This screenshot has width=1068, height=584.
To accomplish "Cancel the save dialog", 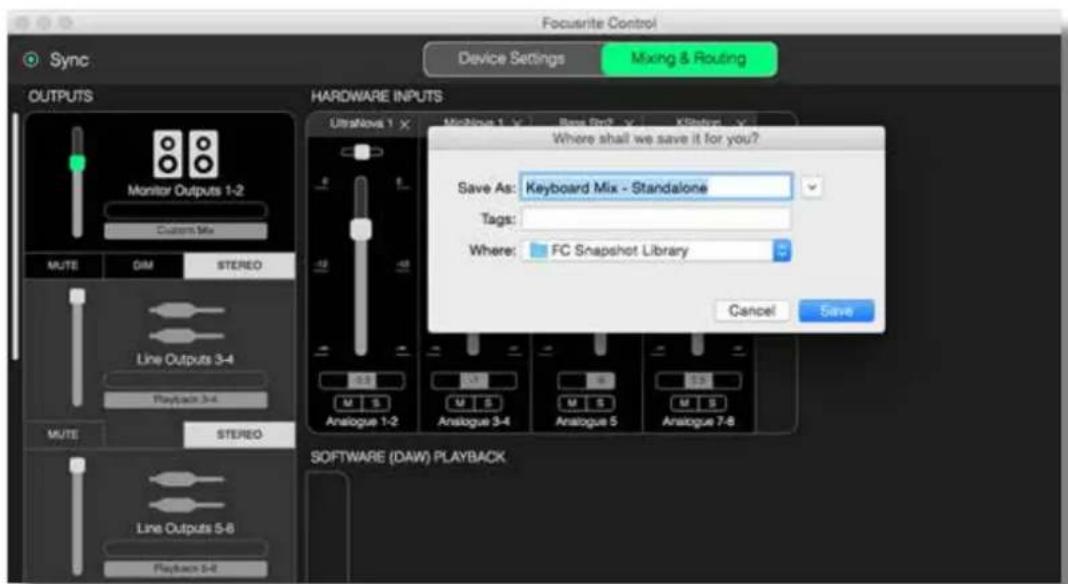I will [x=751, y=311].
